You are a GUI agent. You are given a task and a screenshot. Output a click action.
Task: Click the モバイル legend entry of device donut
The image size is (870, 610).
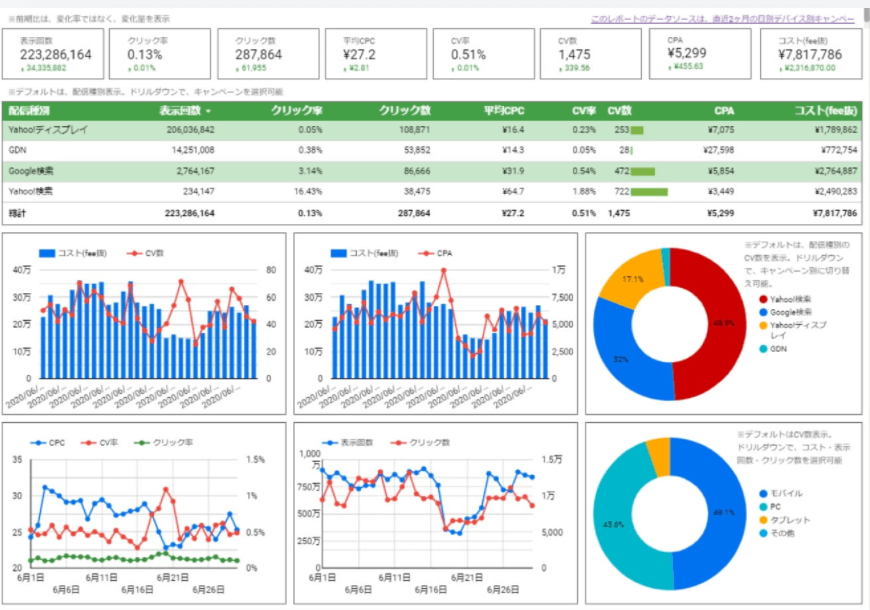tap(781, 493)
